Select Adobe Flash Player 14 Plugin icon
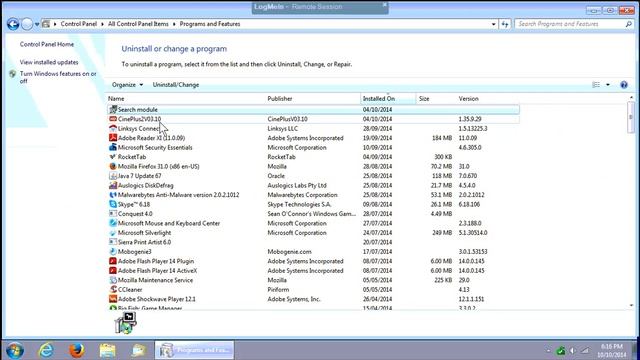This screenshot has height=360, width=640. tap(113, 261)
